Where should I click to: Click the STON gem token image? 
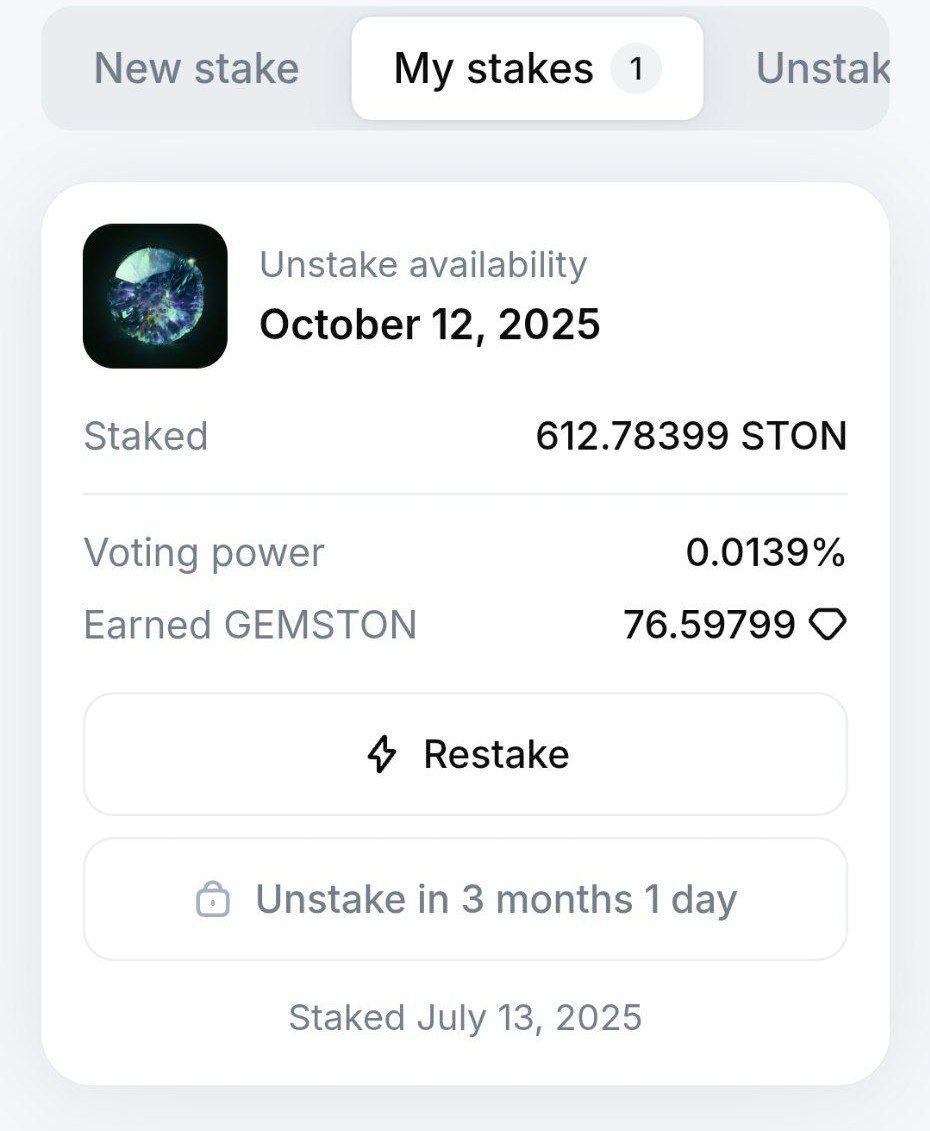pos(155,296)
